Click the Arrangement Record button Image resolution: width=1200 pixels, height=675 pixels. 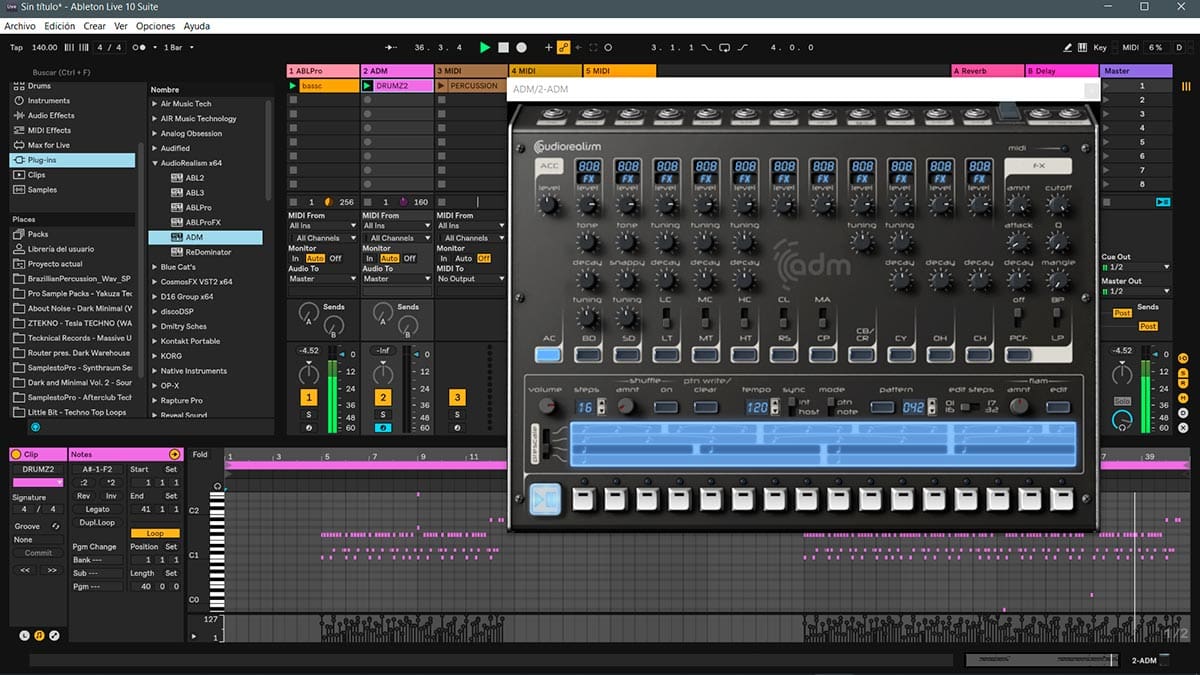[521, 47]
